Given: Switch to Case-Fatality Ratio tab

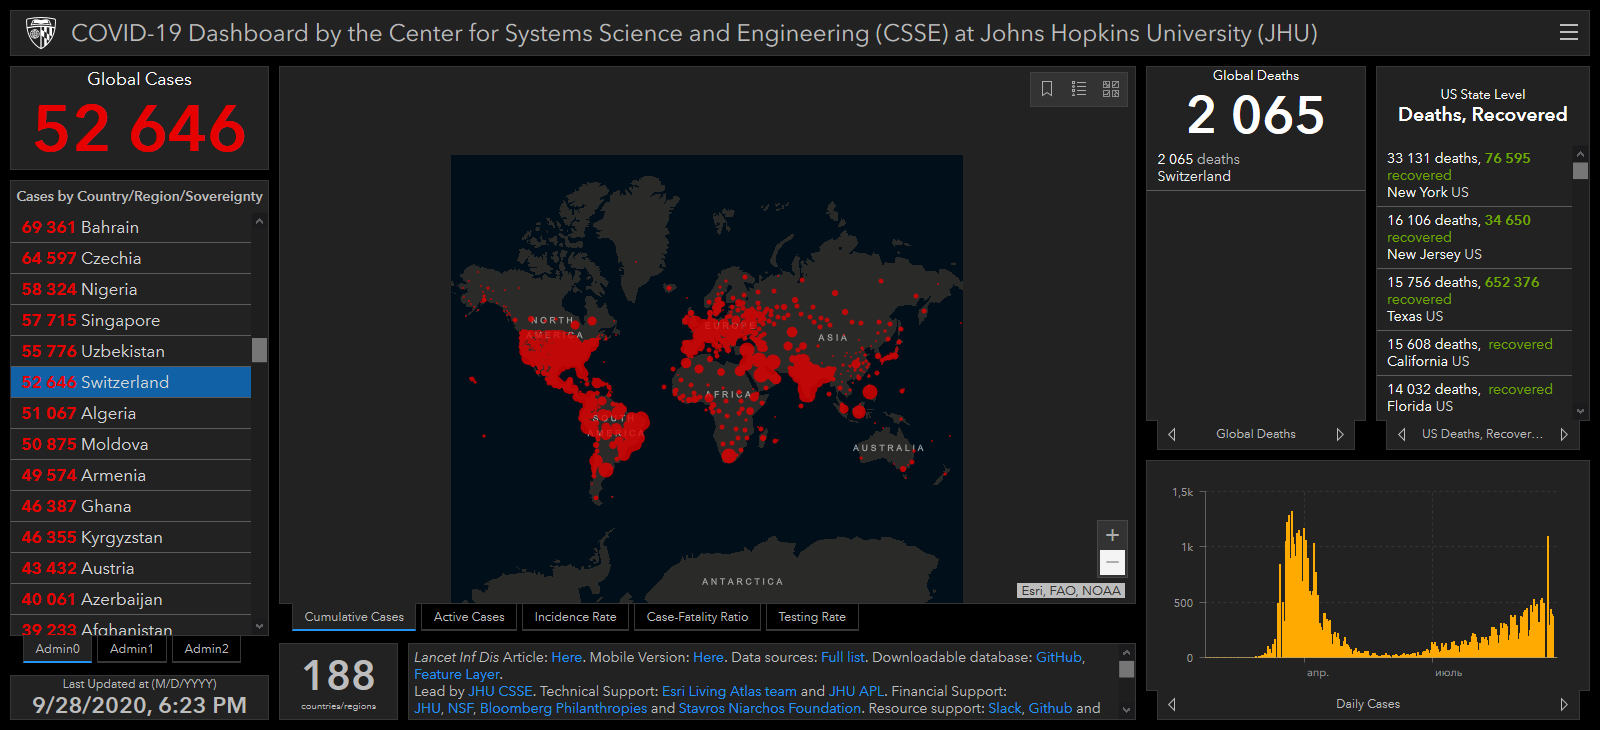Looking at the screenshot, I should point(697,617).
